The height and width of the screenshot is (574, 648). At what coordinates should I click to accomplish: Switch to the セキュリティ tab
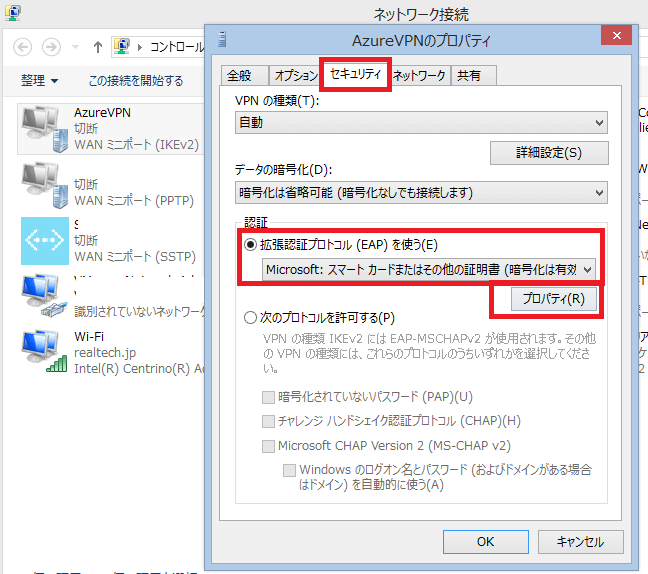click(355, 74)
